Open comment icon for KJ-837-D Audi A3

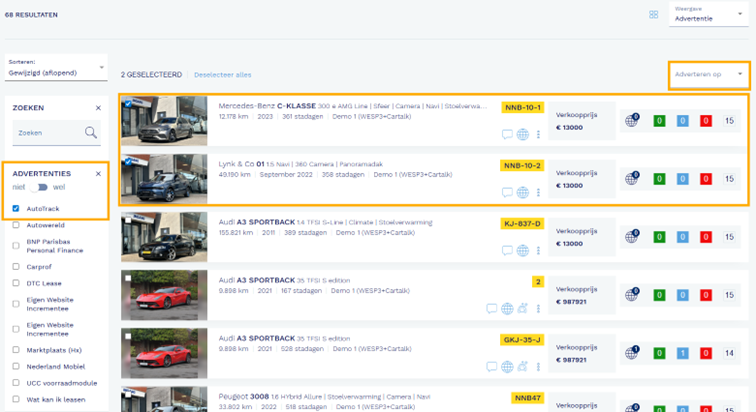(x=507, y=251)
